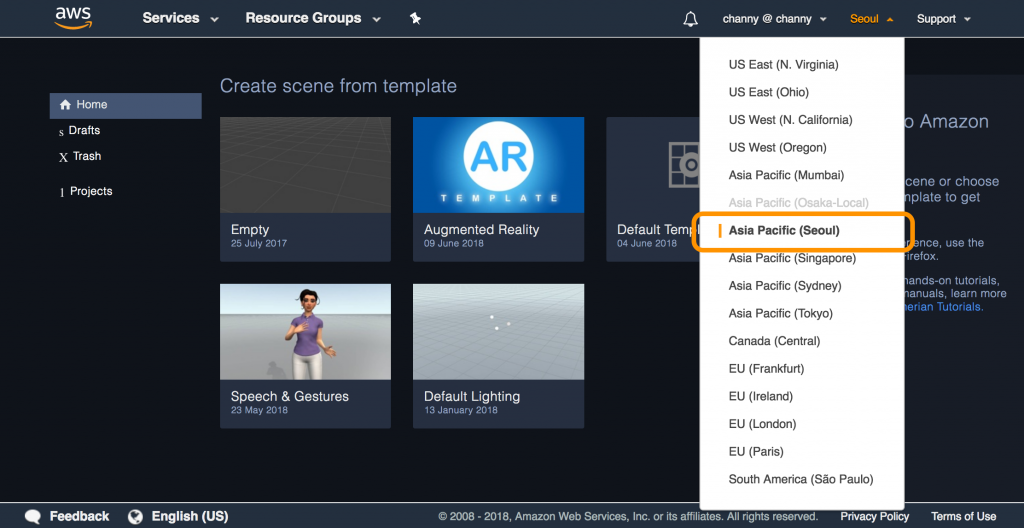Open the Sumerian Tutorials link
This screenshot has height=528, width=1024.
(x=943, y=306)
